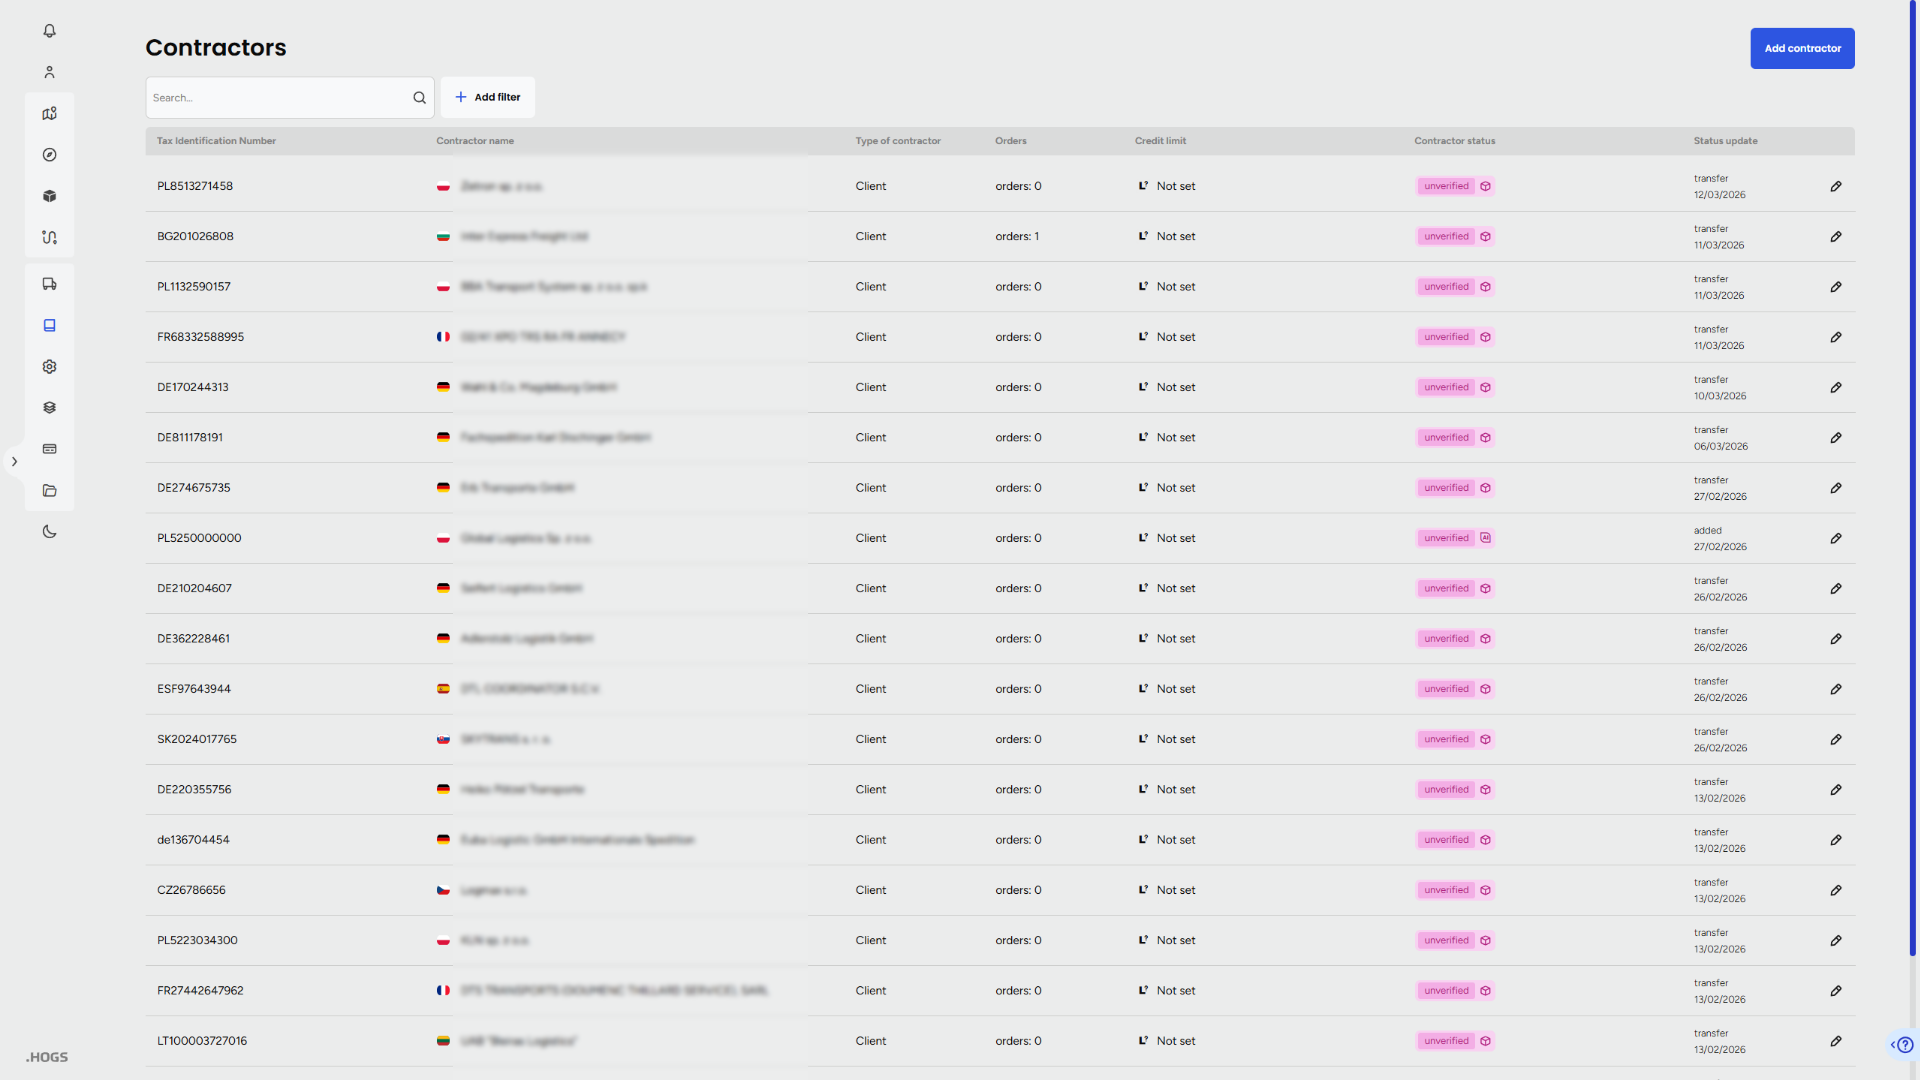Expand the sidebar with chevron arrow
The width and height of the screenshot is (1920, 1080).
(14, 462)
